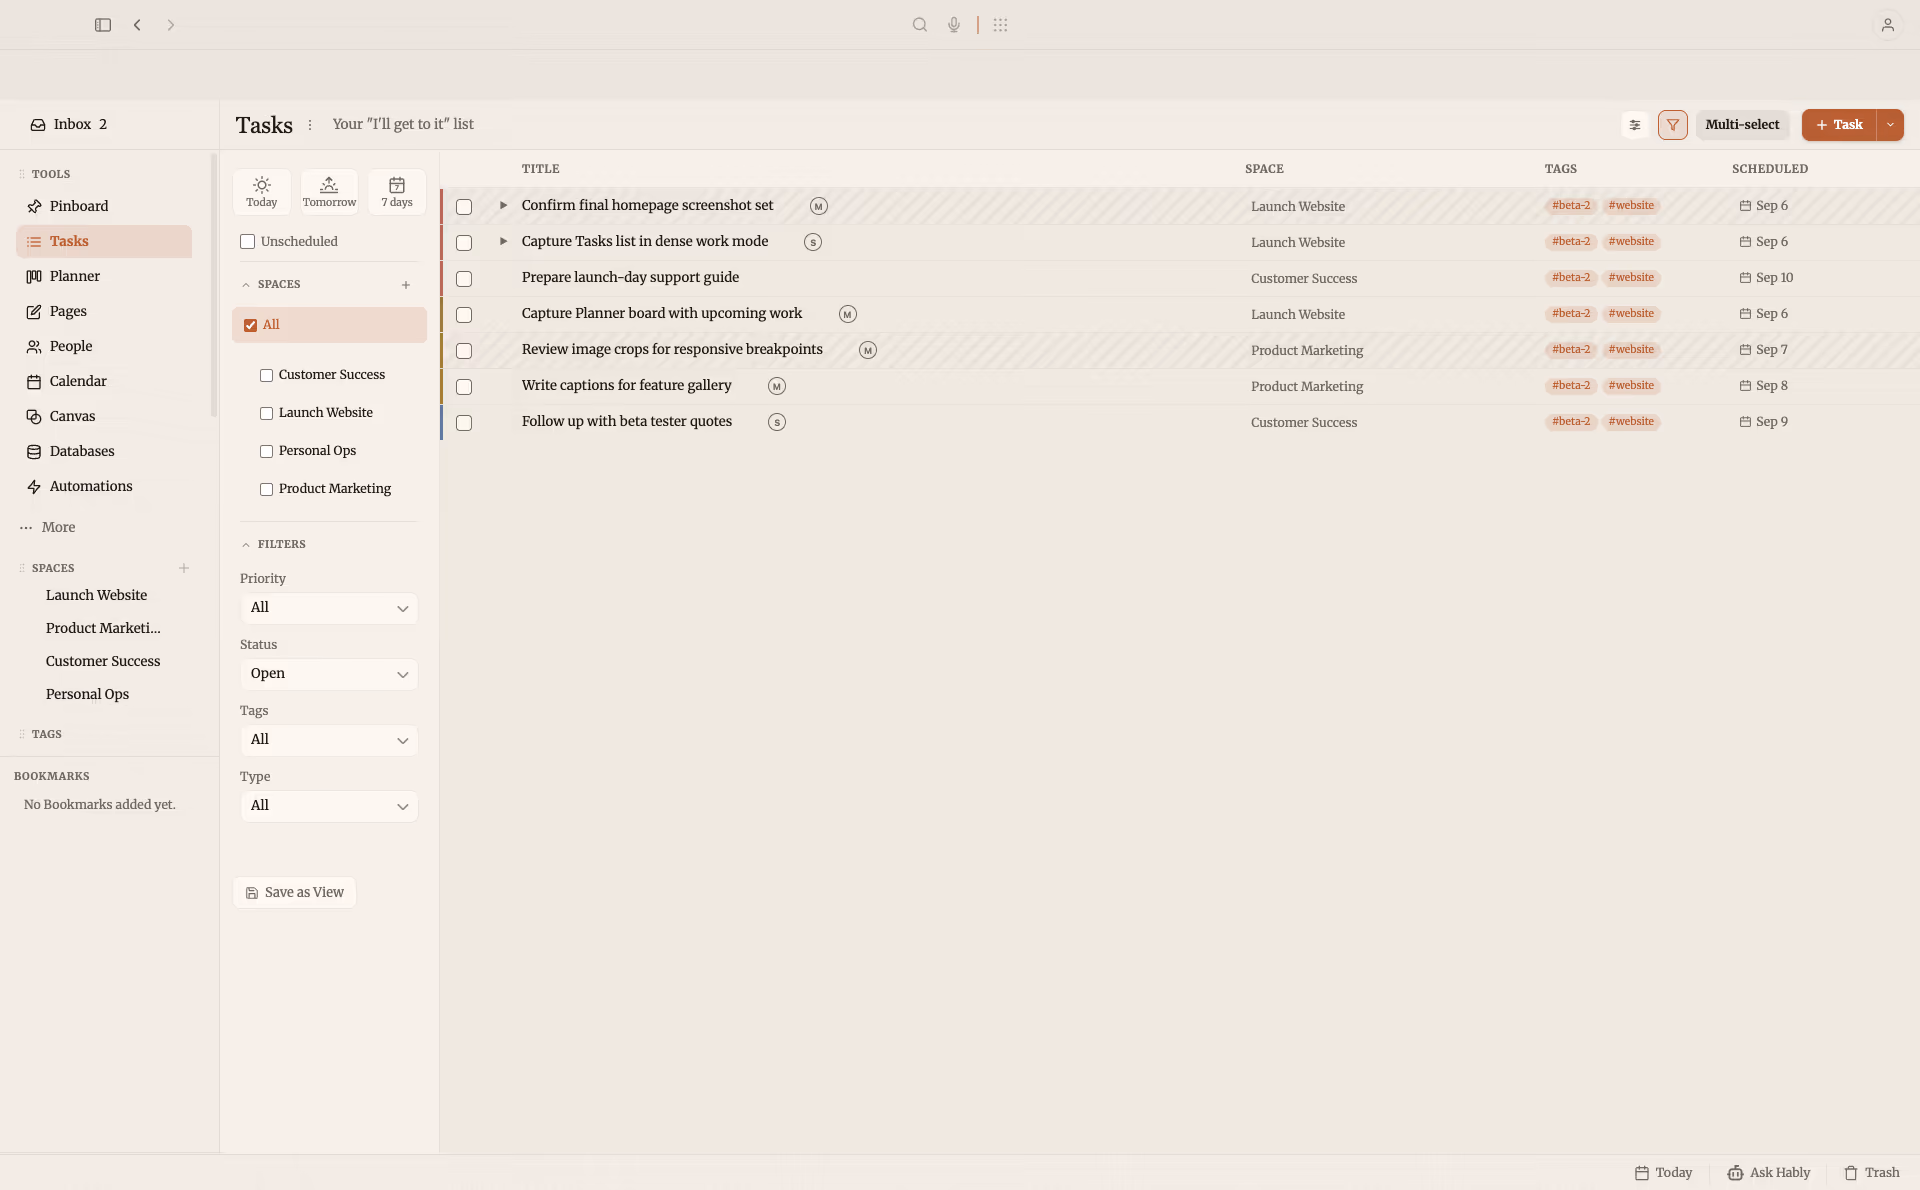1920x1190 pixels.
Task: Show 7 days scheduled tasks filter
Action: 397,192
